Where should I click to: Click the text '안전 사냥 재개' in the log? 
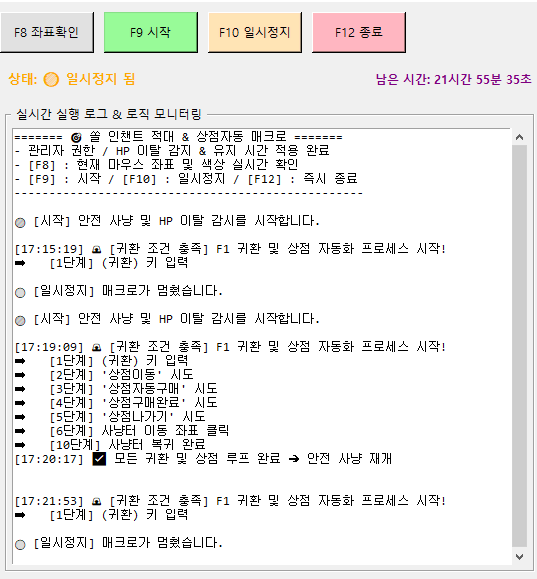click(x=349, y=459)
